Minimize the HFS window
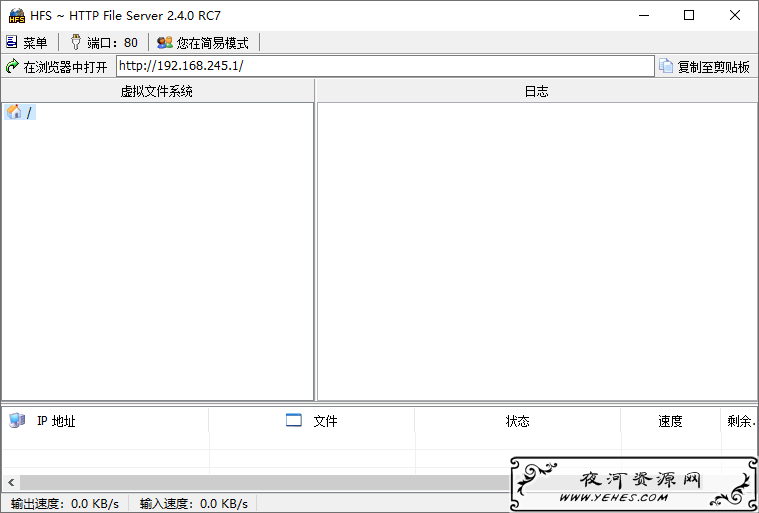The width and height of the screenshot is (759, 513). tap(644, 15)
